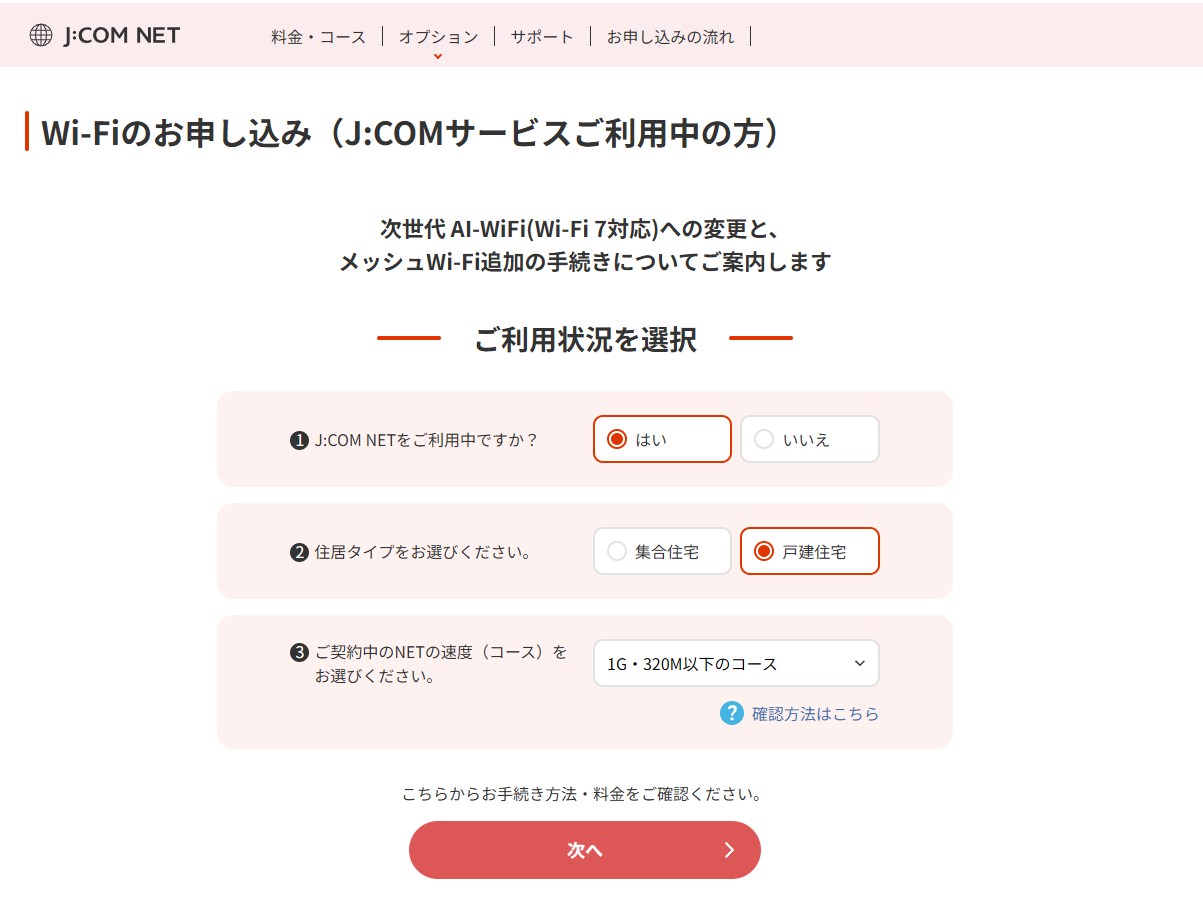
Task: Click the ご利用状況を選択 section heading
Action: coord(585,339)
